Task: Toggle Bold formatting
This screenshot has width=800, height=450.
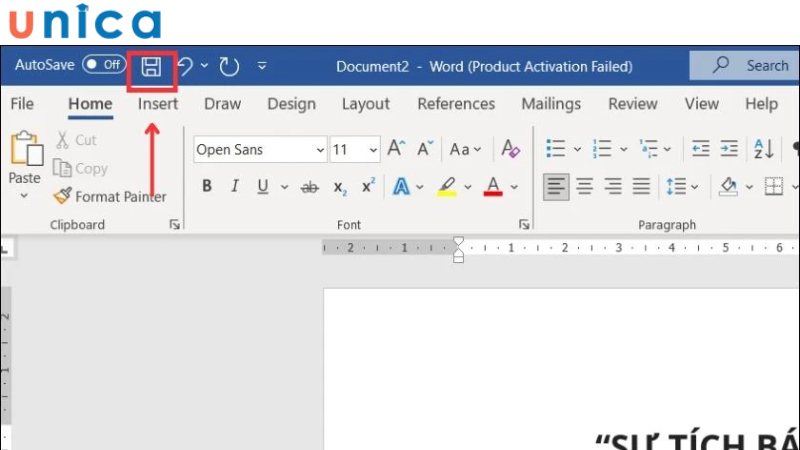Action: [x=207, y=187]
